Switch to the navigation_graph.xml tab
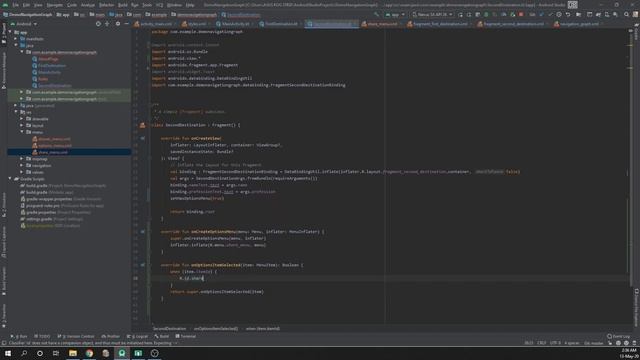The width and height of the screenshot is (640, 360). coord(579,24)
